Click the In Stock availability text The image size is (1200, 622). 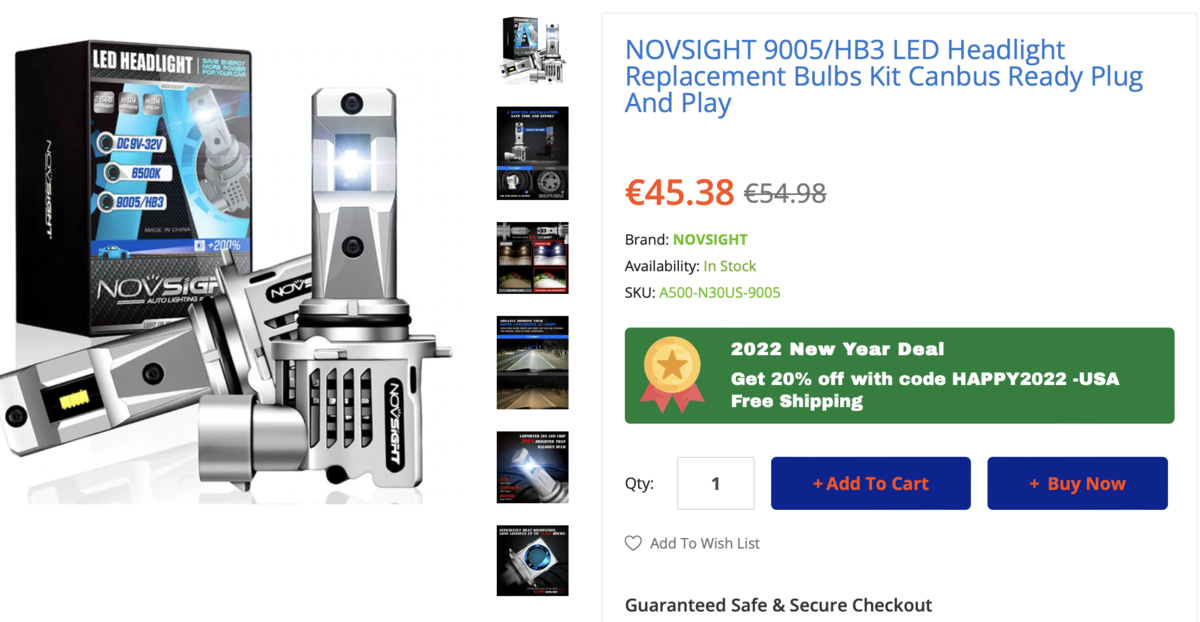click(730, 266)
